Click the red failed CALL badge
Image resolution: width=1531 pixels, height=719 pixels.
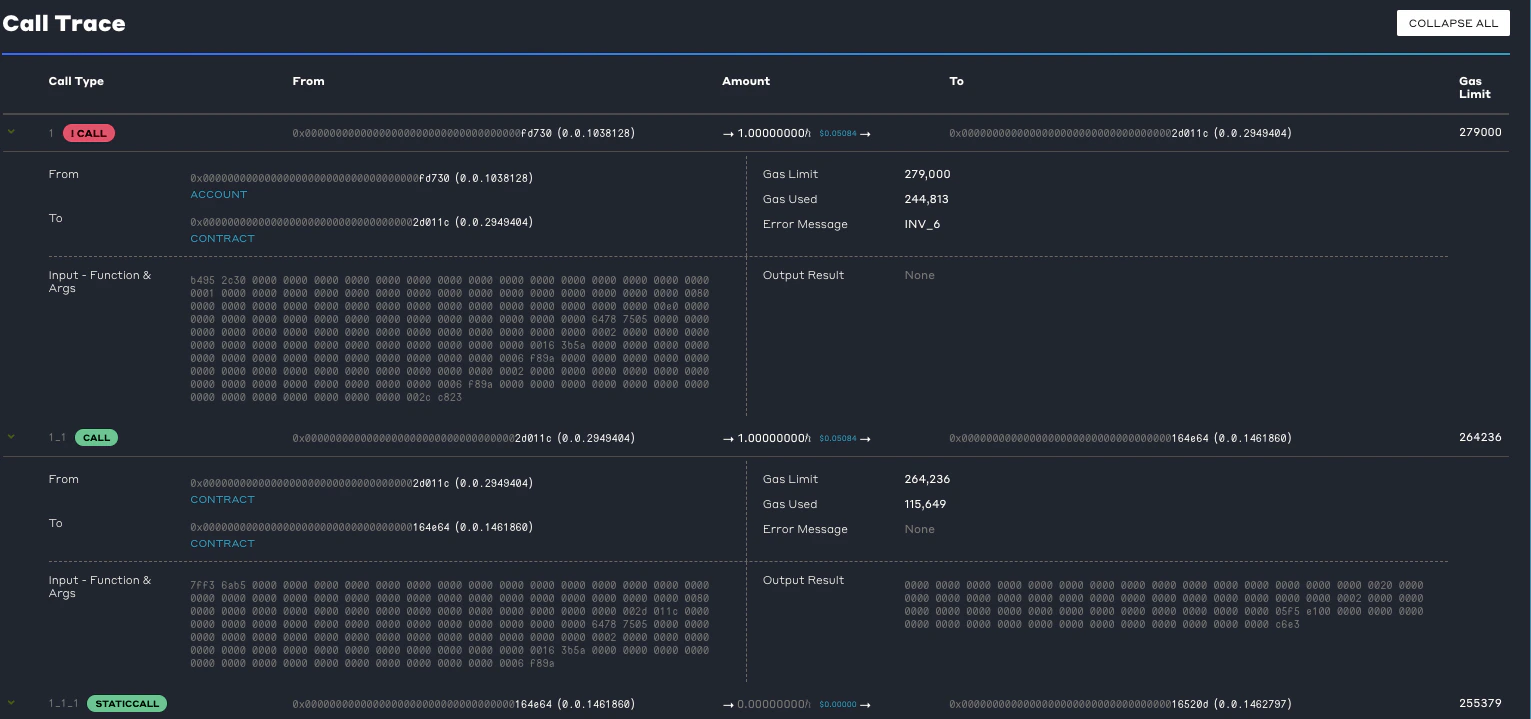[89, 133]
